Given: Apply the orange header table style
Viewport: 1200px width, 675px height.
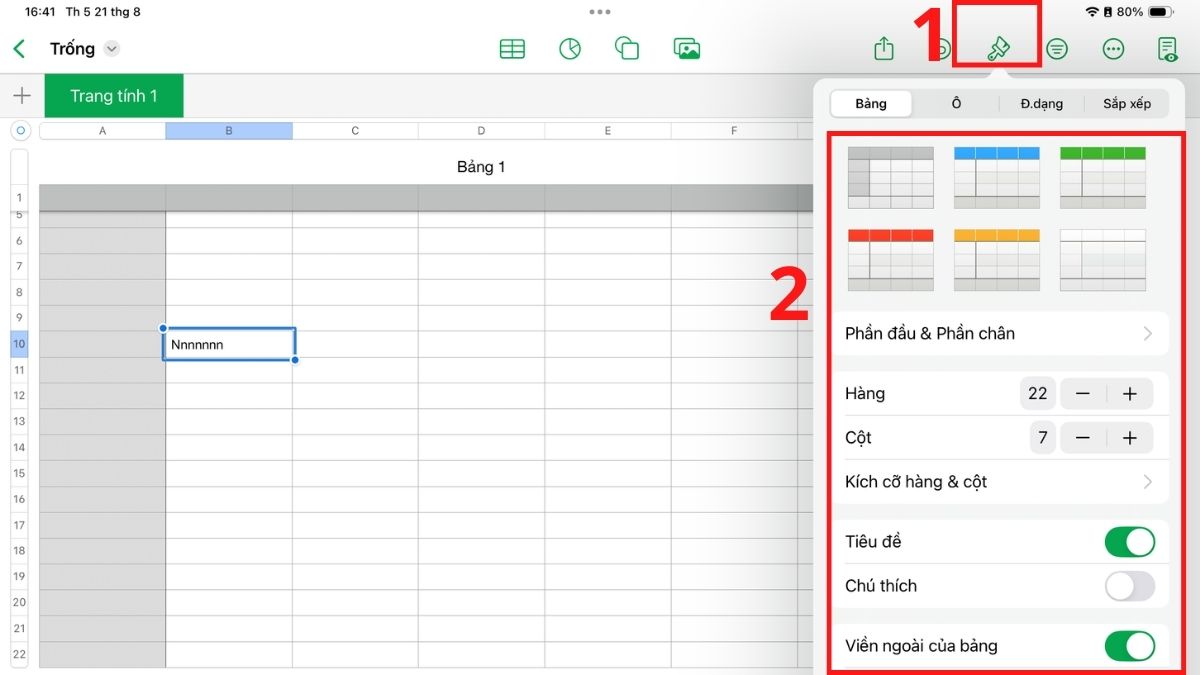Looking at the screenshot, I should 997,260.
